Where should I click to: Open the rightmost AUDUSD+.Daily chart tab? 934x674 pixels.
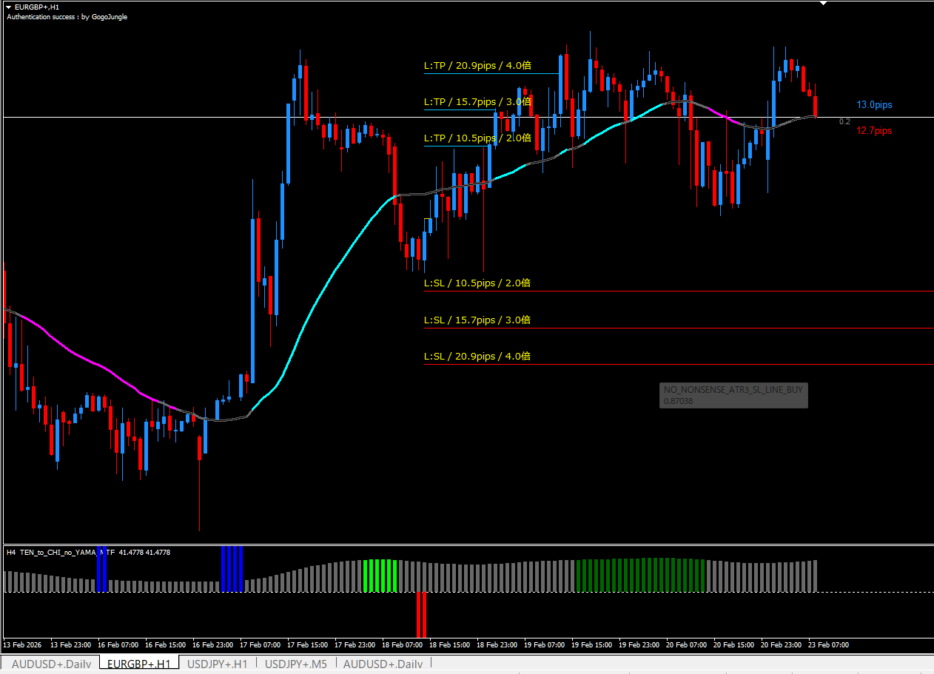[x=382, y=664]
